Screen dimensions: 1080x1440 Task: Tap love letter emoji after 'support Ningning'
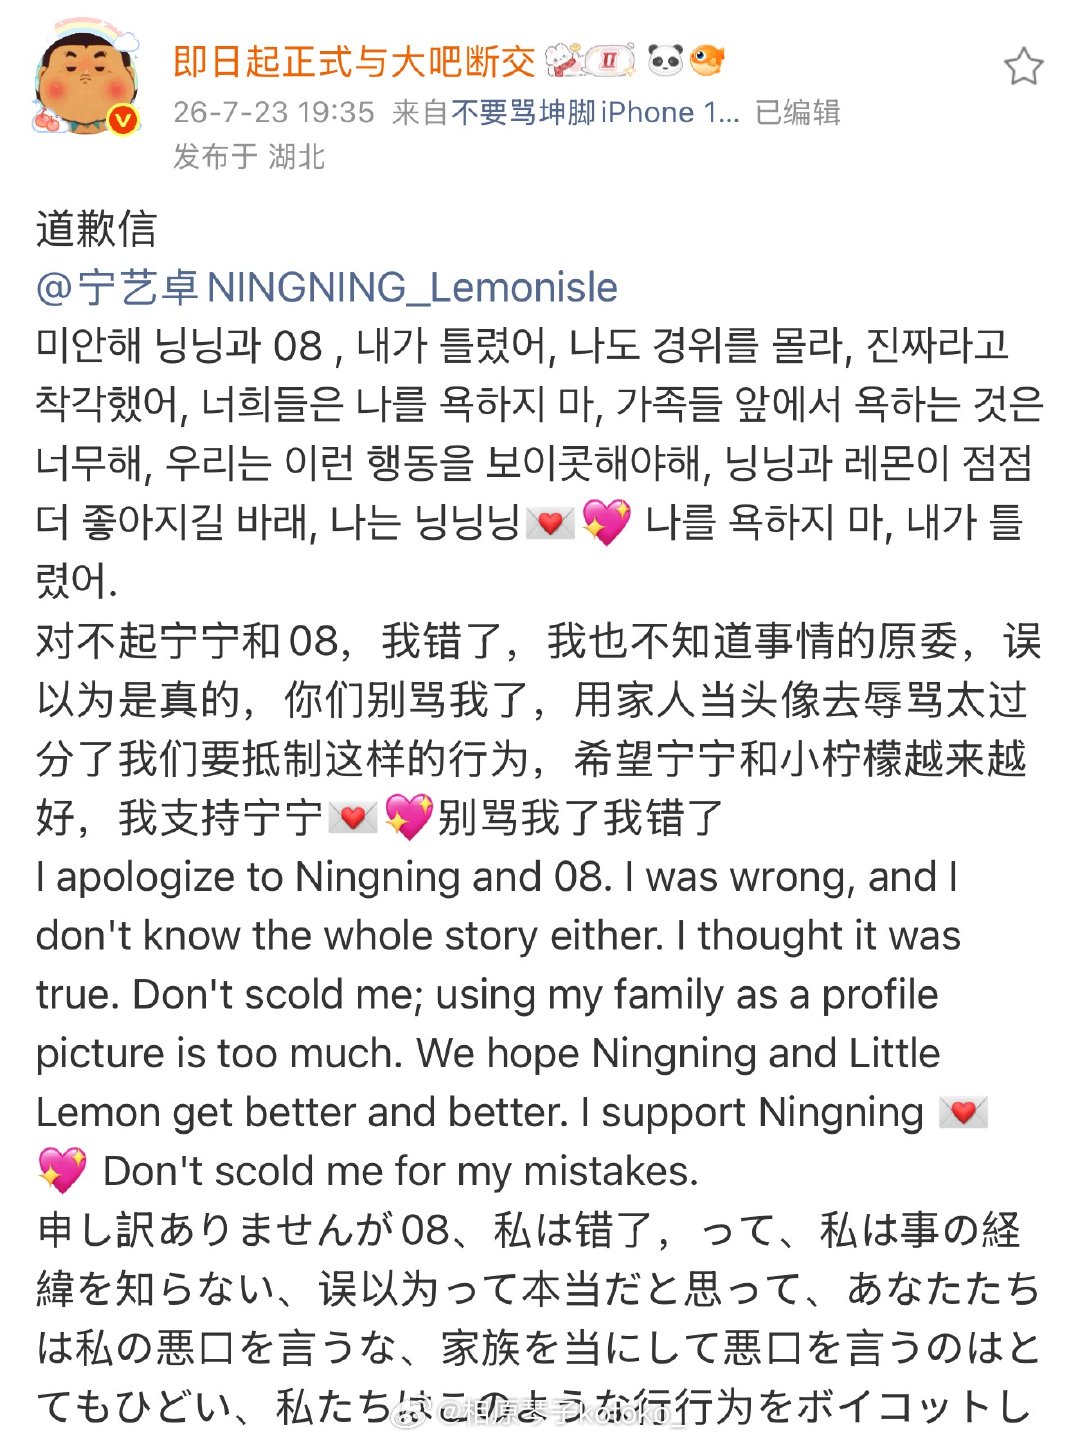pos(963,1112)
